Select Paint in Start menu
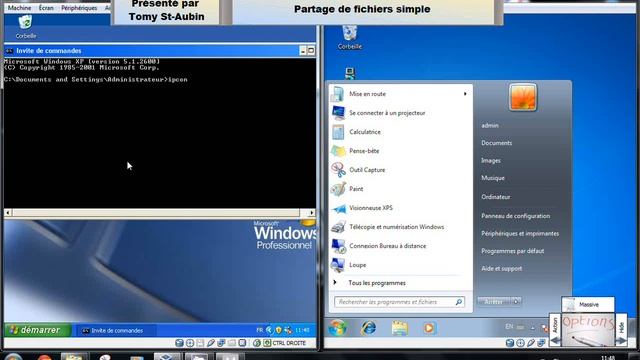The image size is (640, 360). click(x=400, y=189)
